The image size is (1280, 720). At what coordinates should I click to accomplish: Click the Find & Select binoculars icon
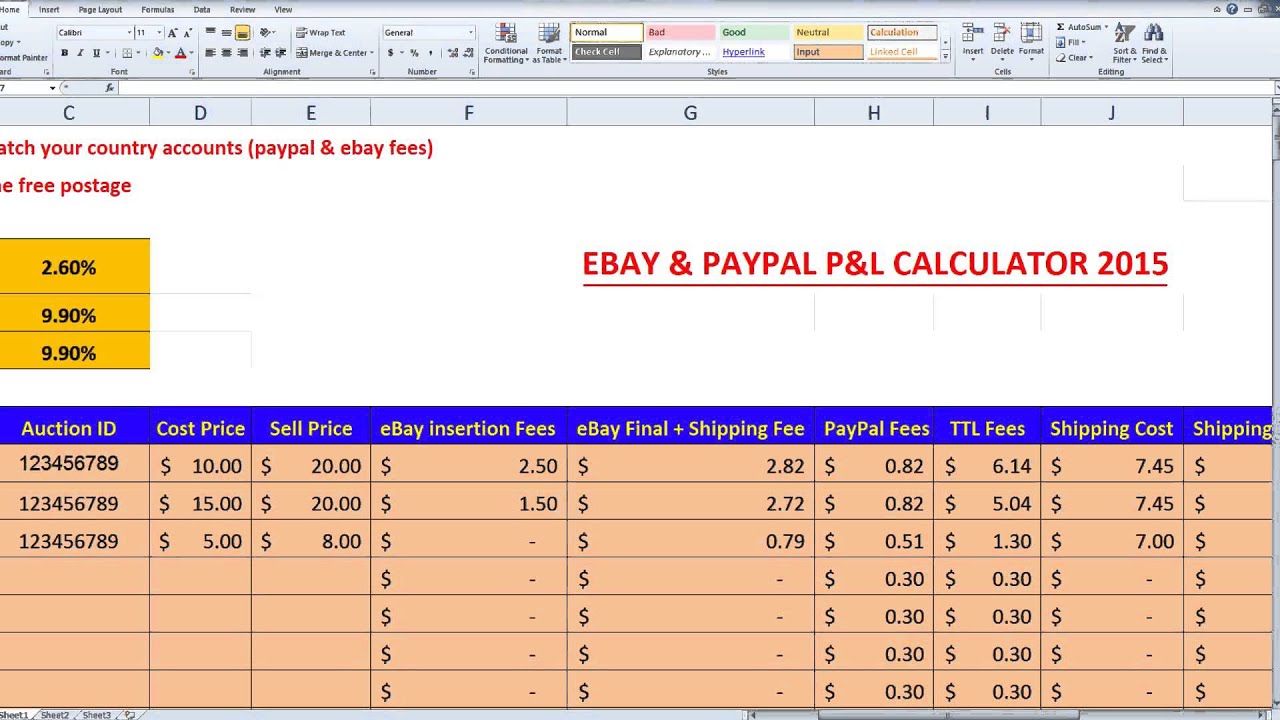pos(1155,33)
